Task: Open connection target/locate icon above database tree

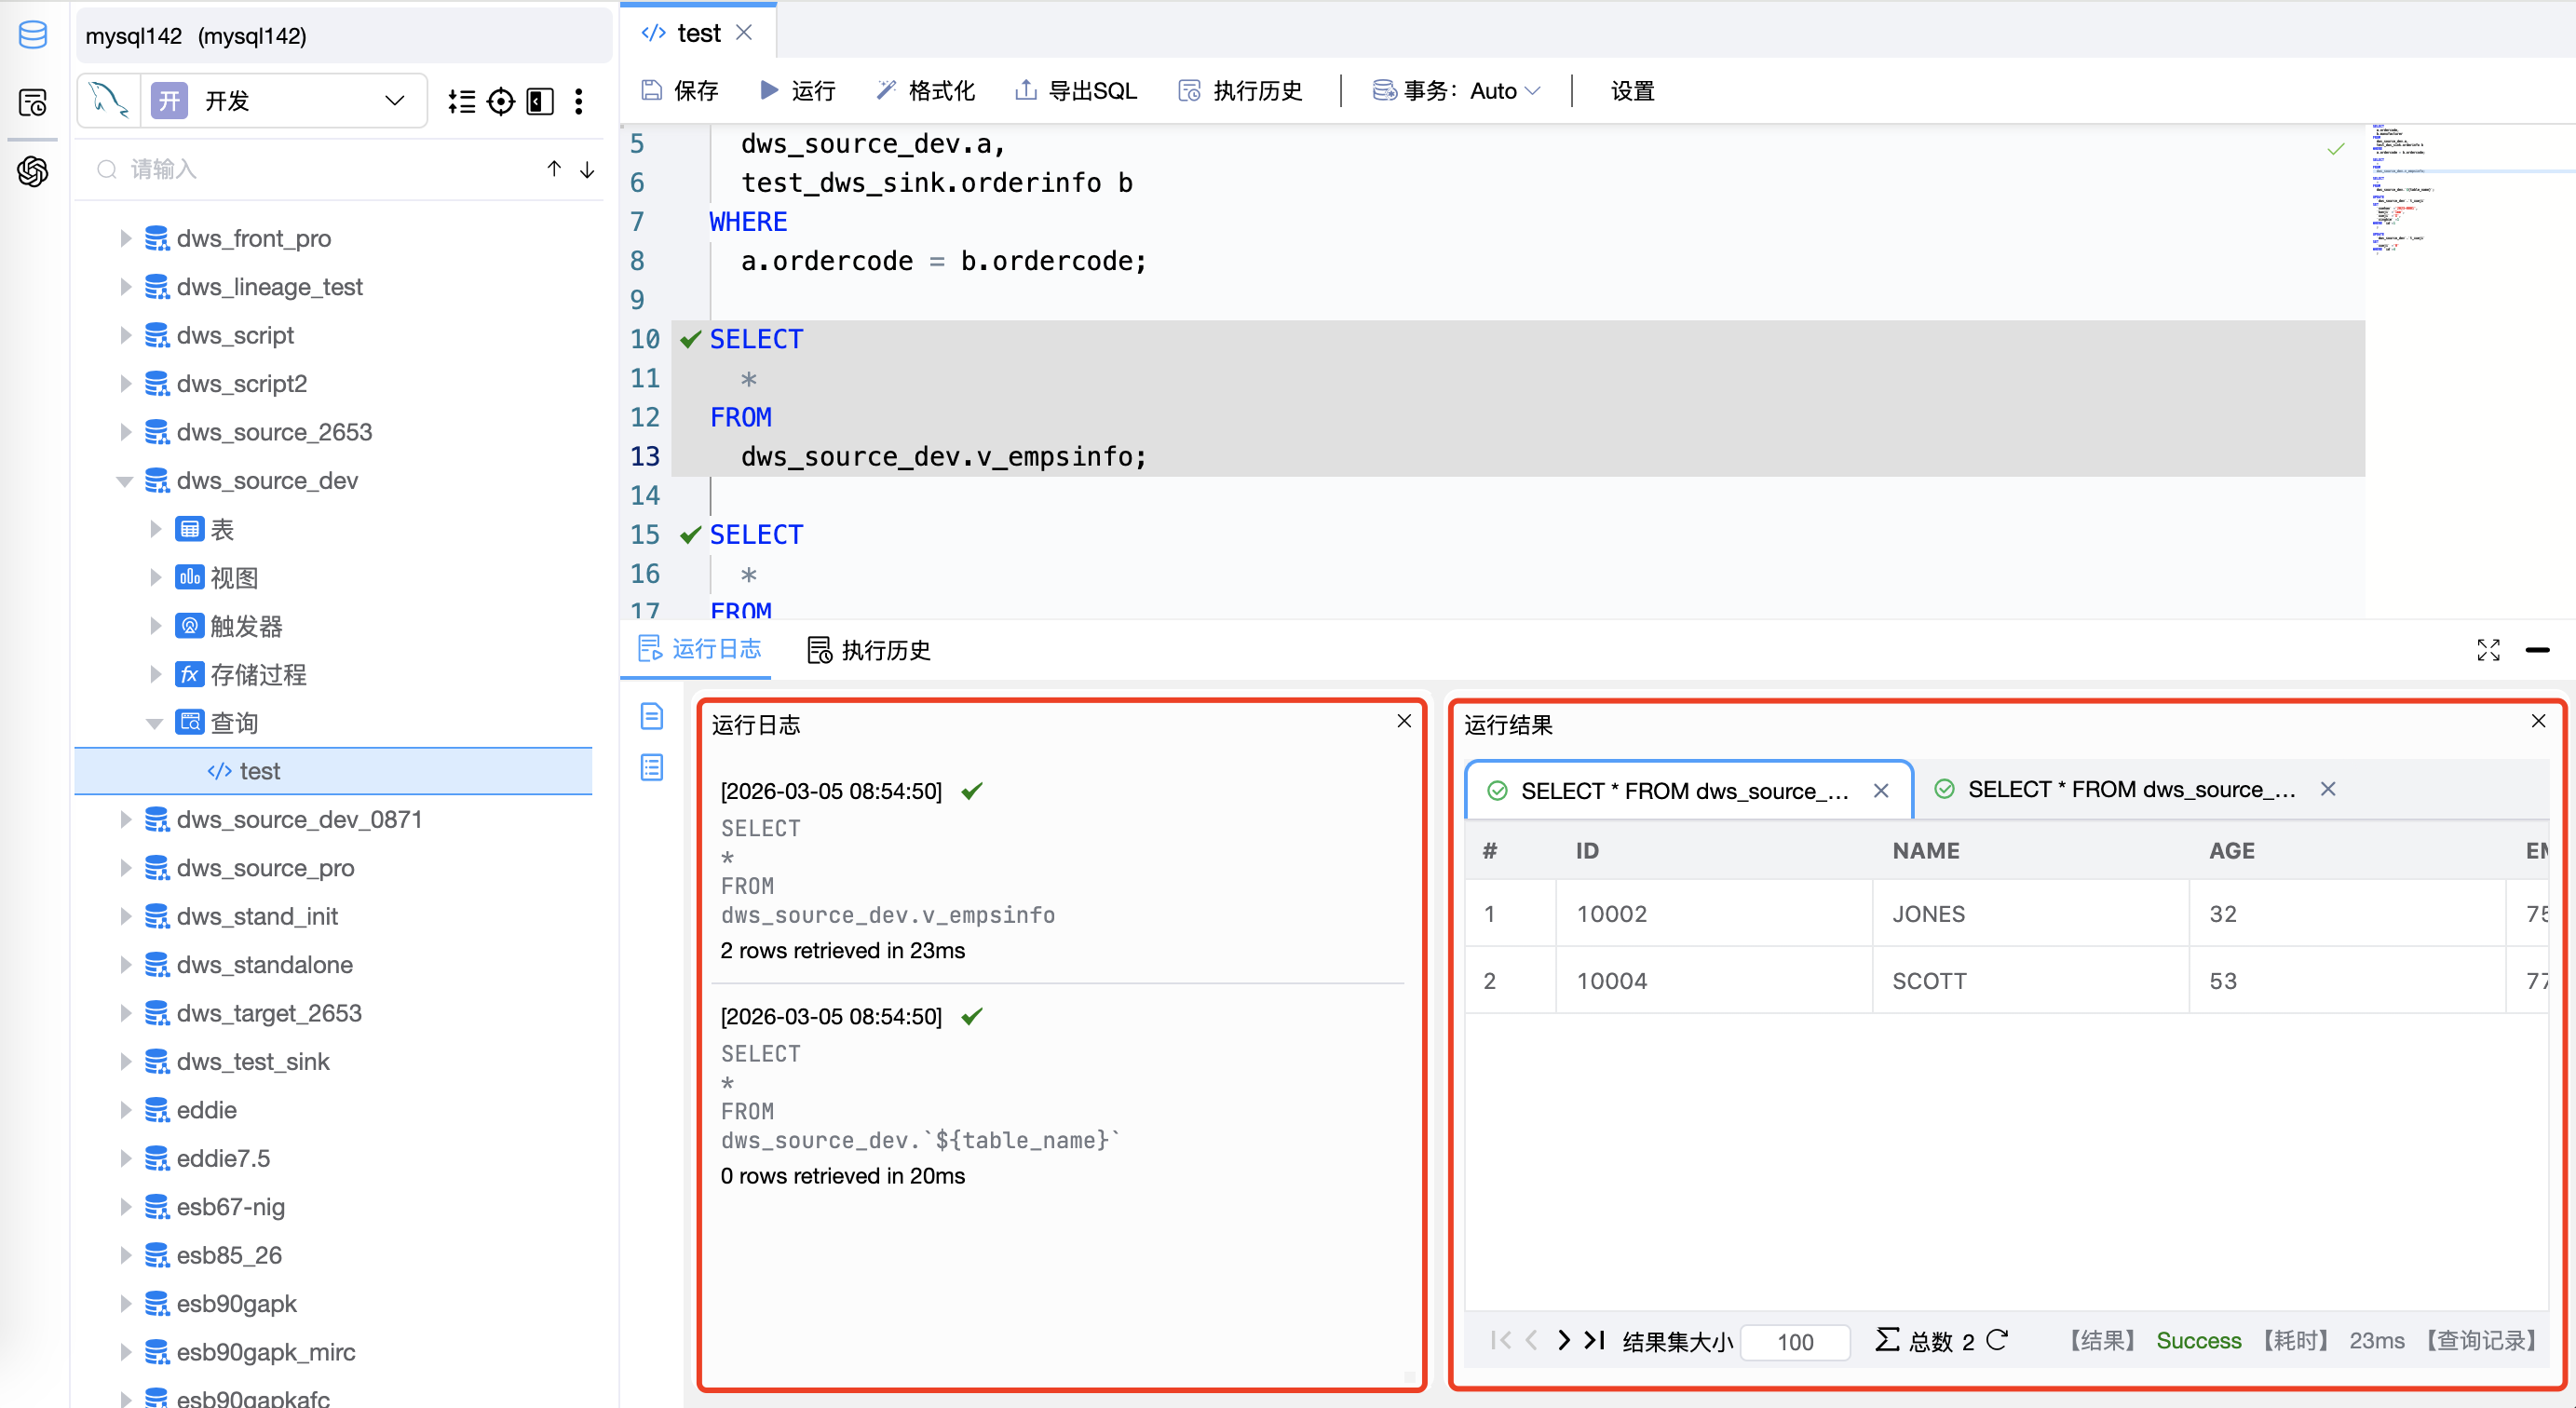Action: (501, 101)
